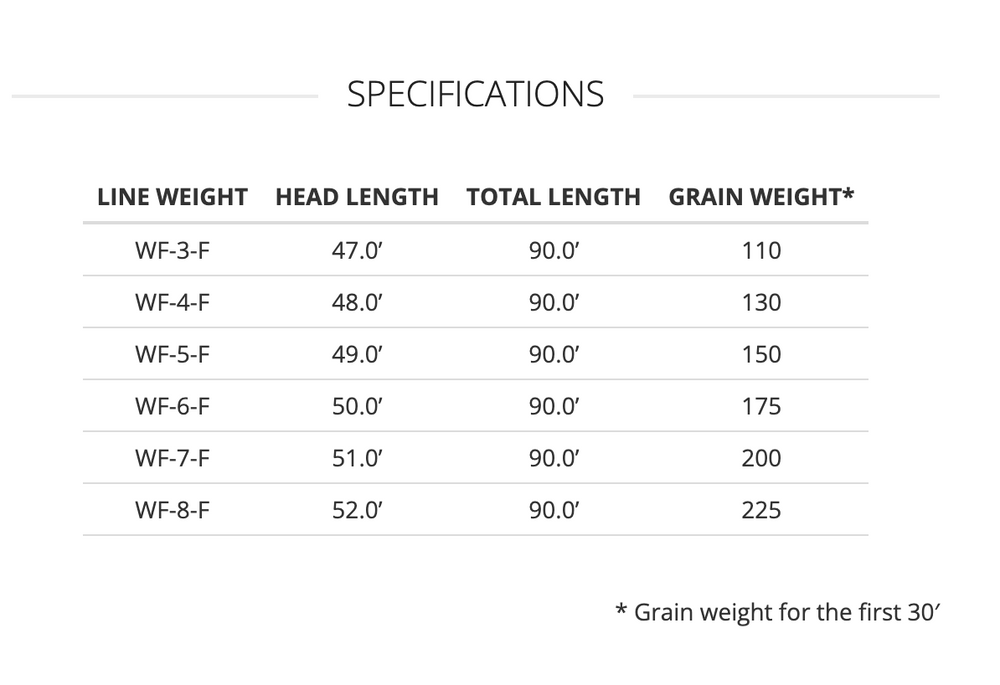Click the SPECIFICATIONS heading
This screenshot has height=685, width=1000.
(x=475, y=94)
